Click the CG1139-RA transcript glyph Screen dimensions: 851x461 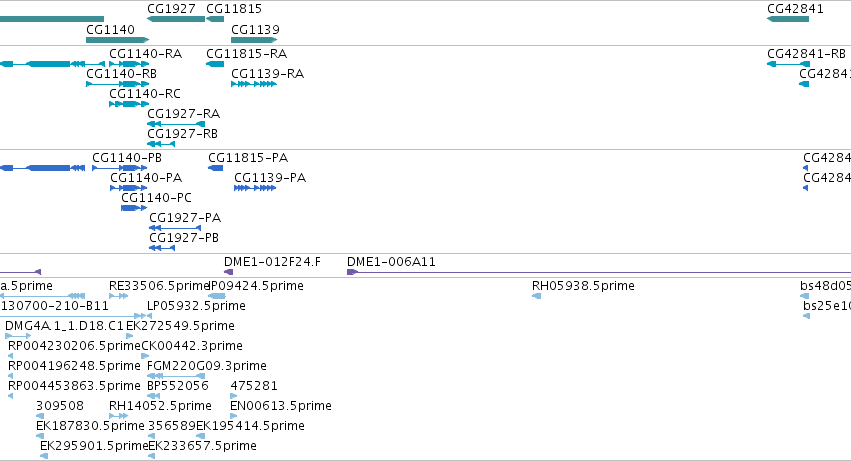[254, 84]
